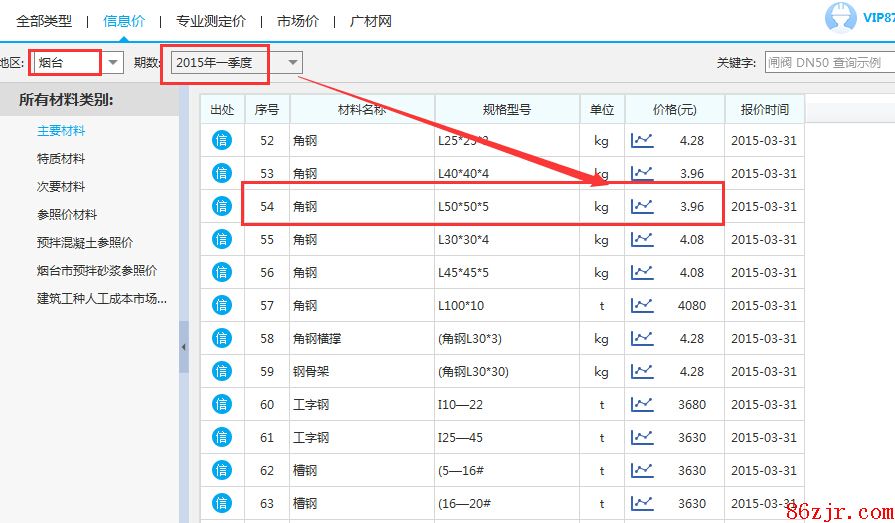
Task: Click the 价格(元) column header
Action: [x=674, y=109]
